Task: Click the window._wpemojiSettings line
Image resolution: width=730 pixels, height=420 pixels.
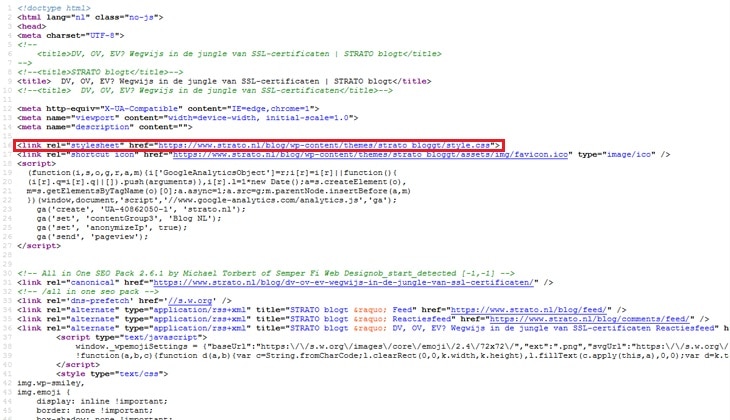Action: (x=401, y=346)
